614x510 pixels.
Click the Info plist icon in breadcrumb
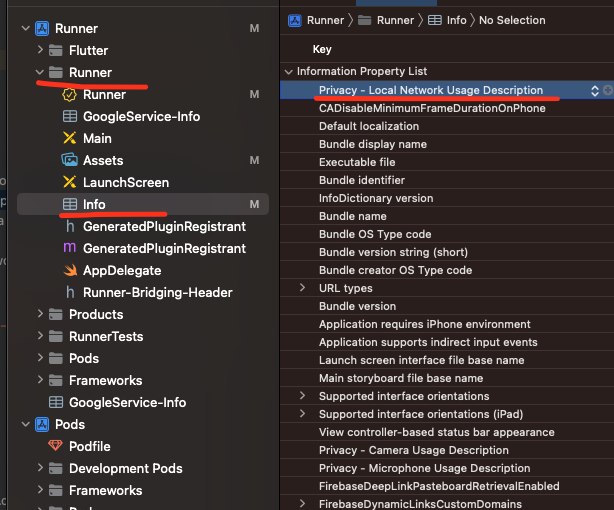coord(434,20)
